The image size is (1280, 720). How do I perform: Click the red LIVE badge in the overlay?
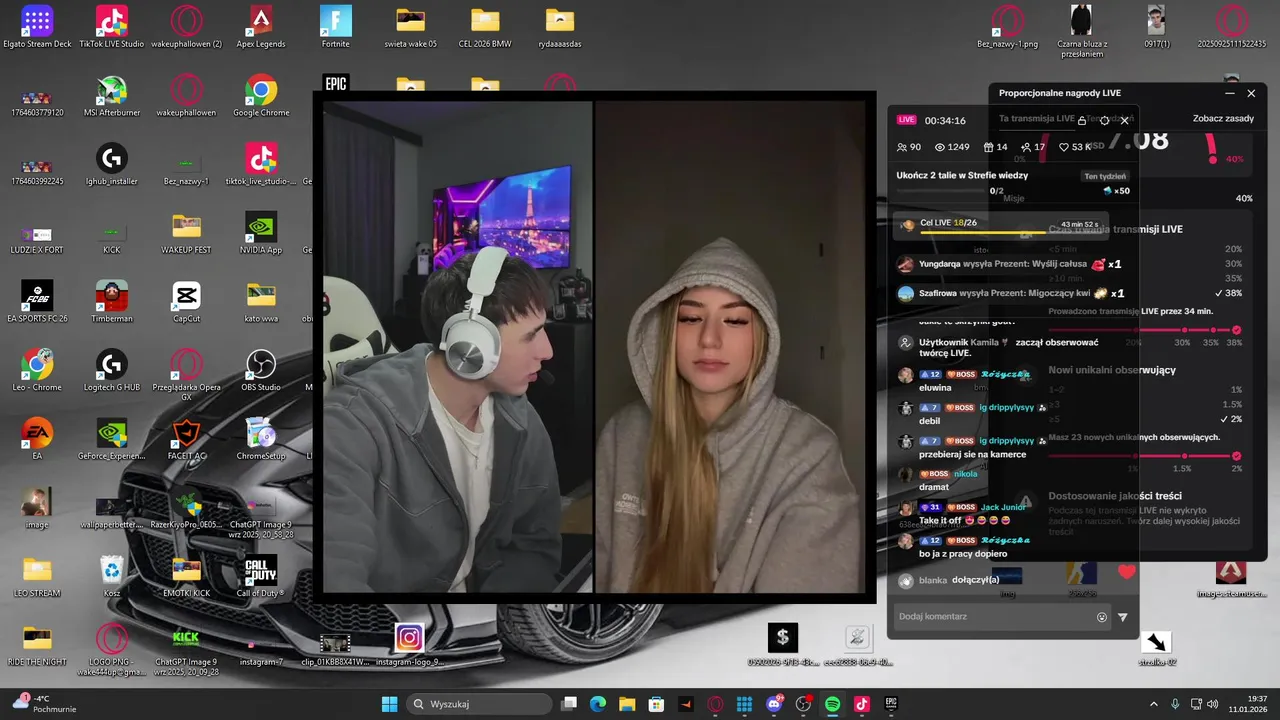click(x=906, y=120)
